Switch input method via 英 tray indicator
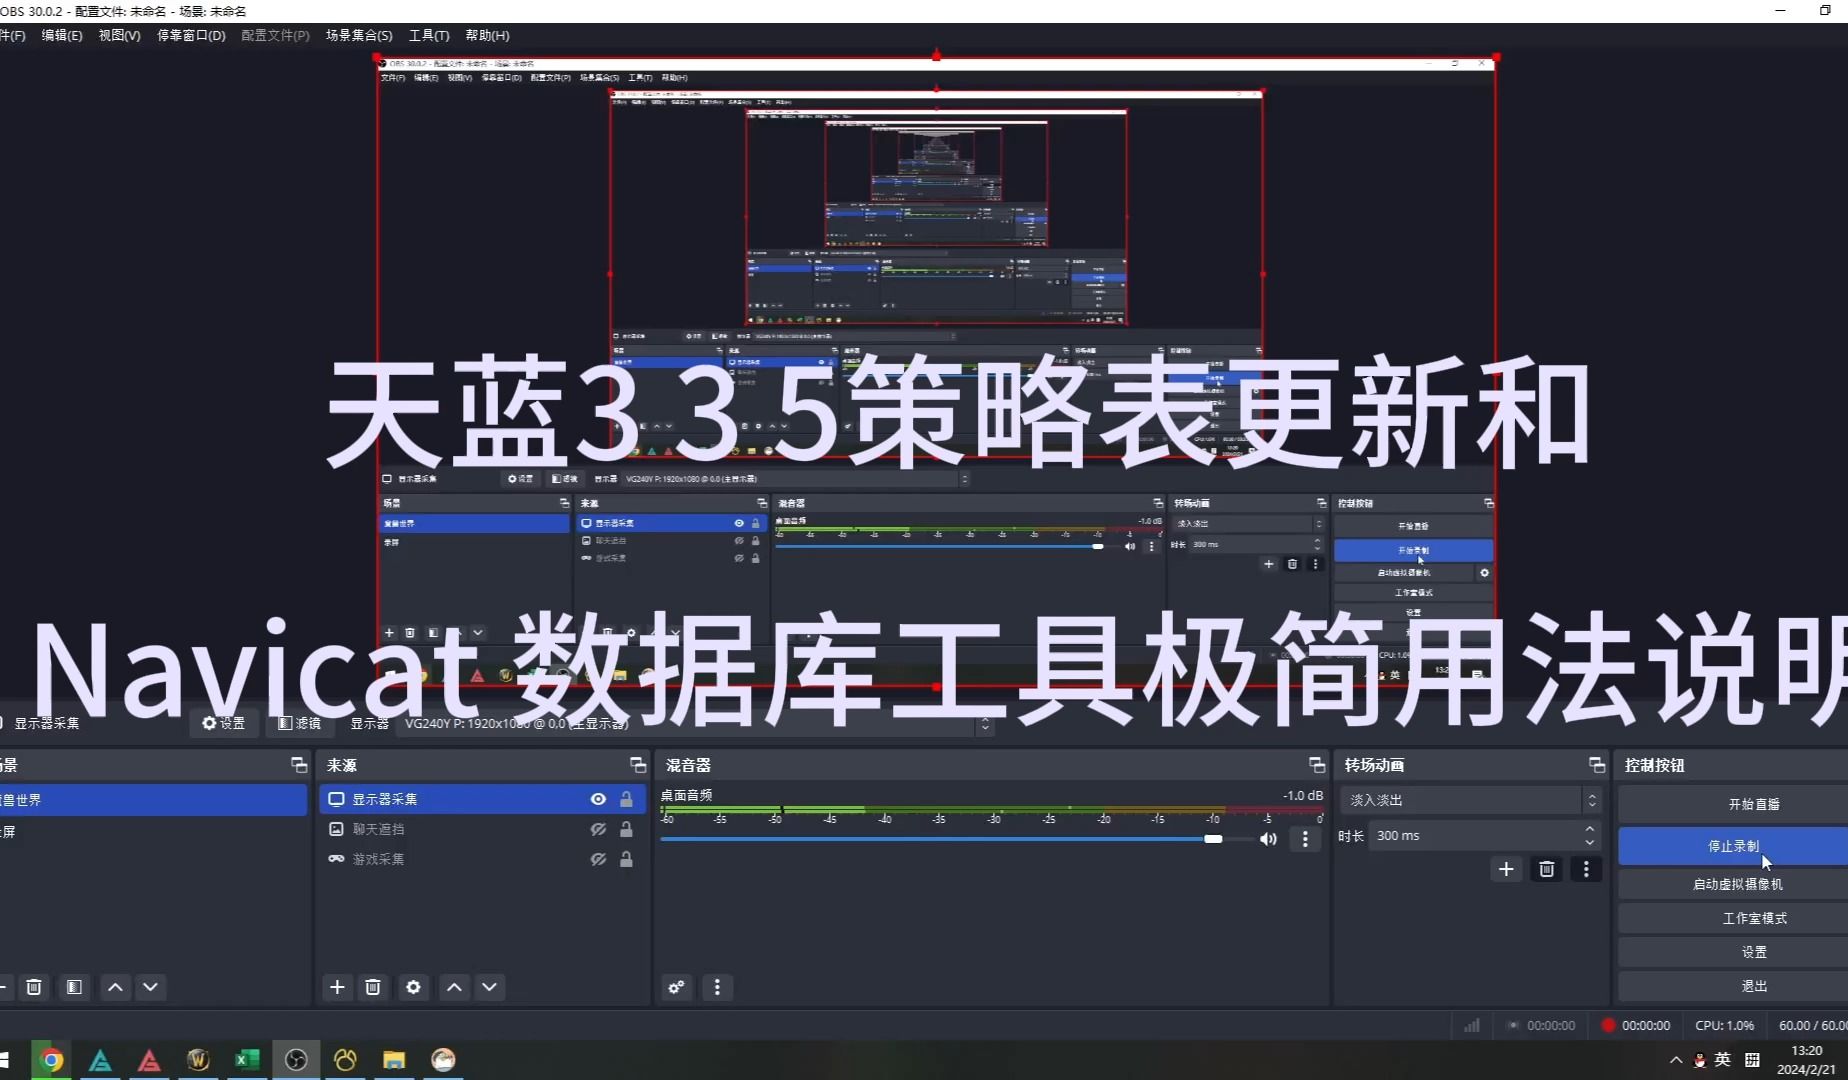This screenshot has width=1848, height=1080. tap(1722, 1060)
